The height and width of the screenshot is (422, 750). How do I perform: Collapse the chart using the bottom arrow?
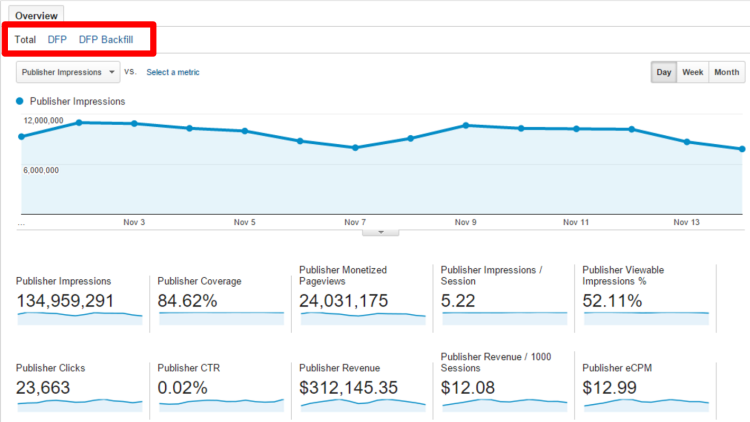(x=380, y=231)
